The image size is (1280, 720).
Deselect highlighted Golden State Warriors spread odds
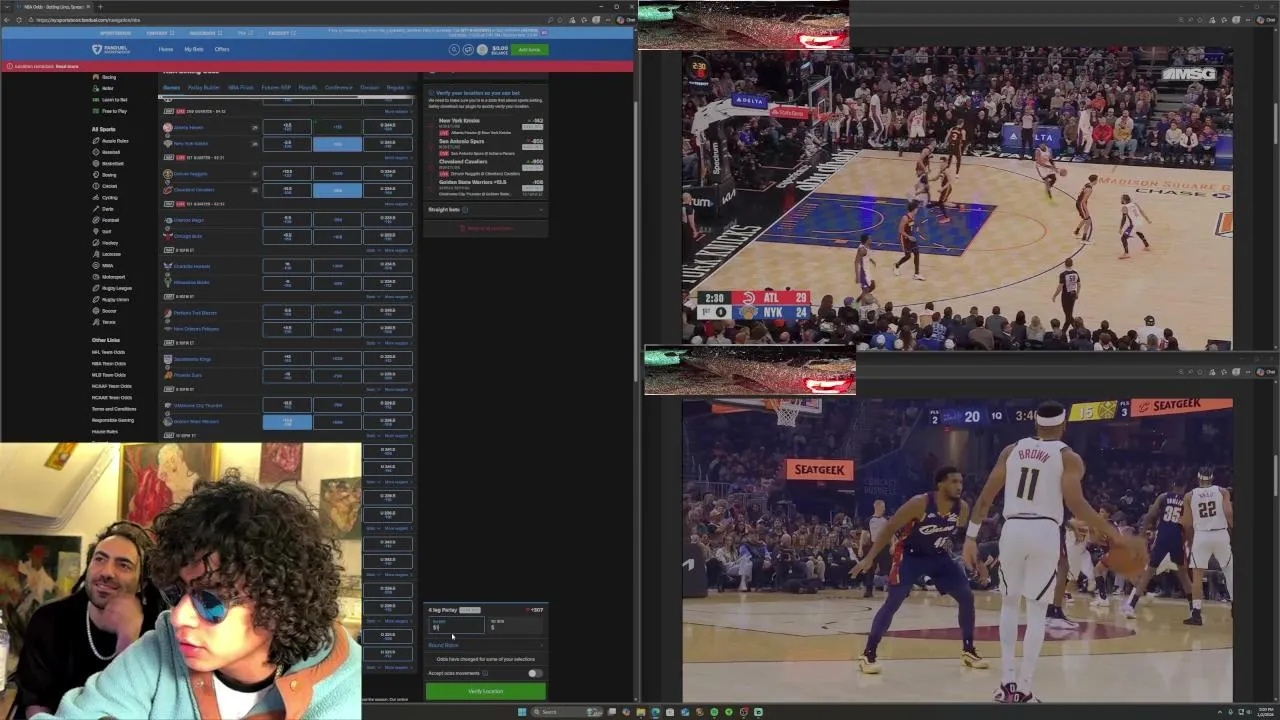287,421
